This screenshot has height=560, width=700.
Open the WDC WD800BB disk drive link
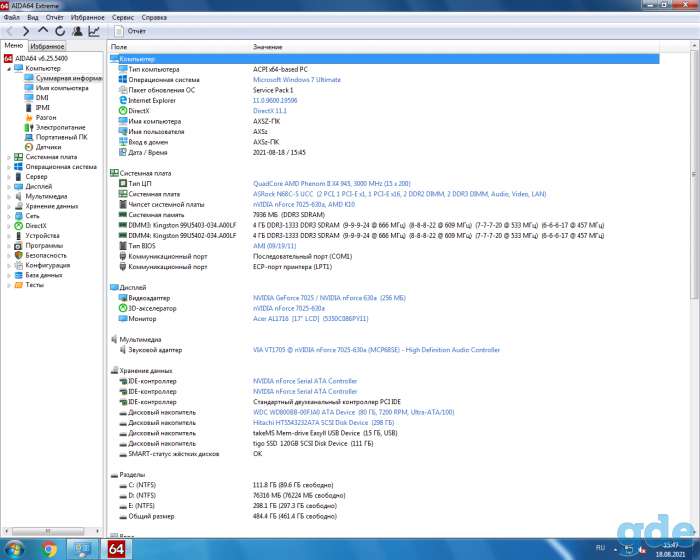tap(354, 412)
